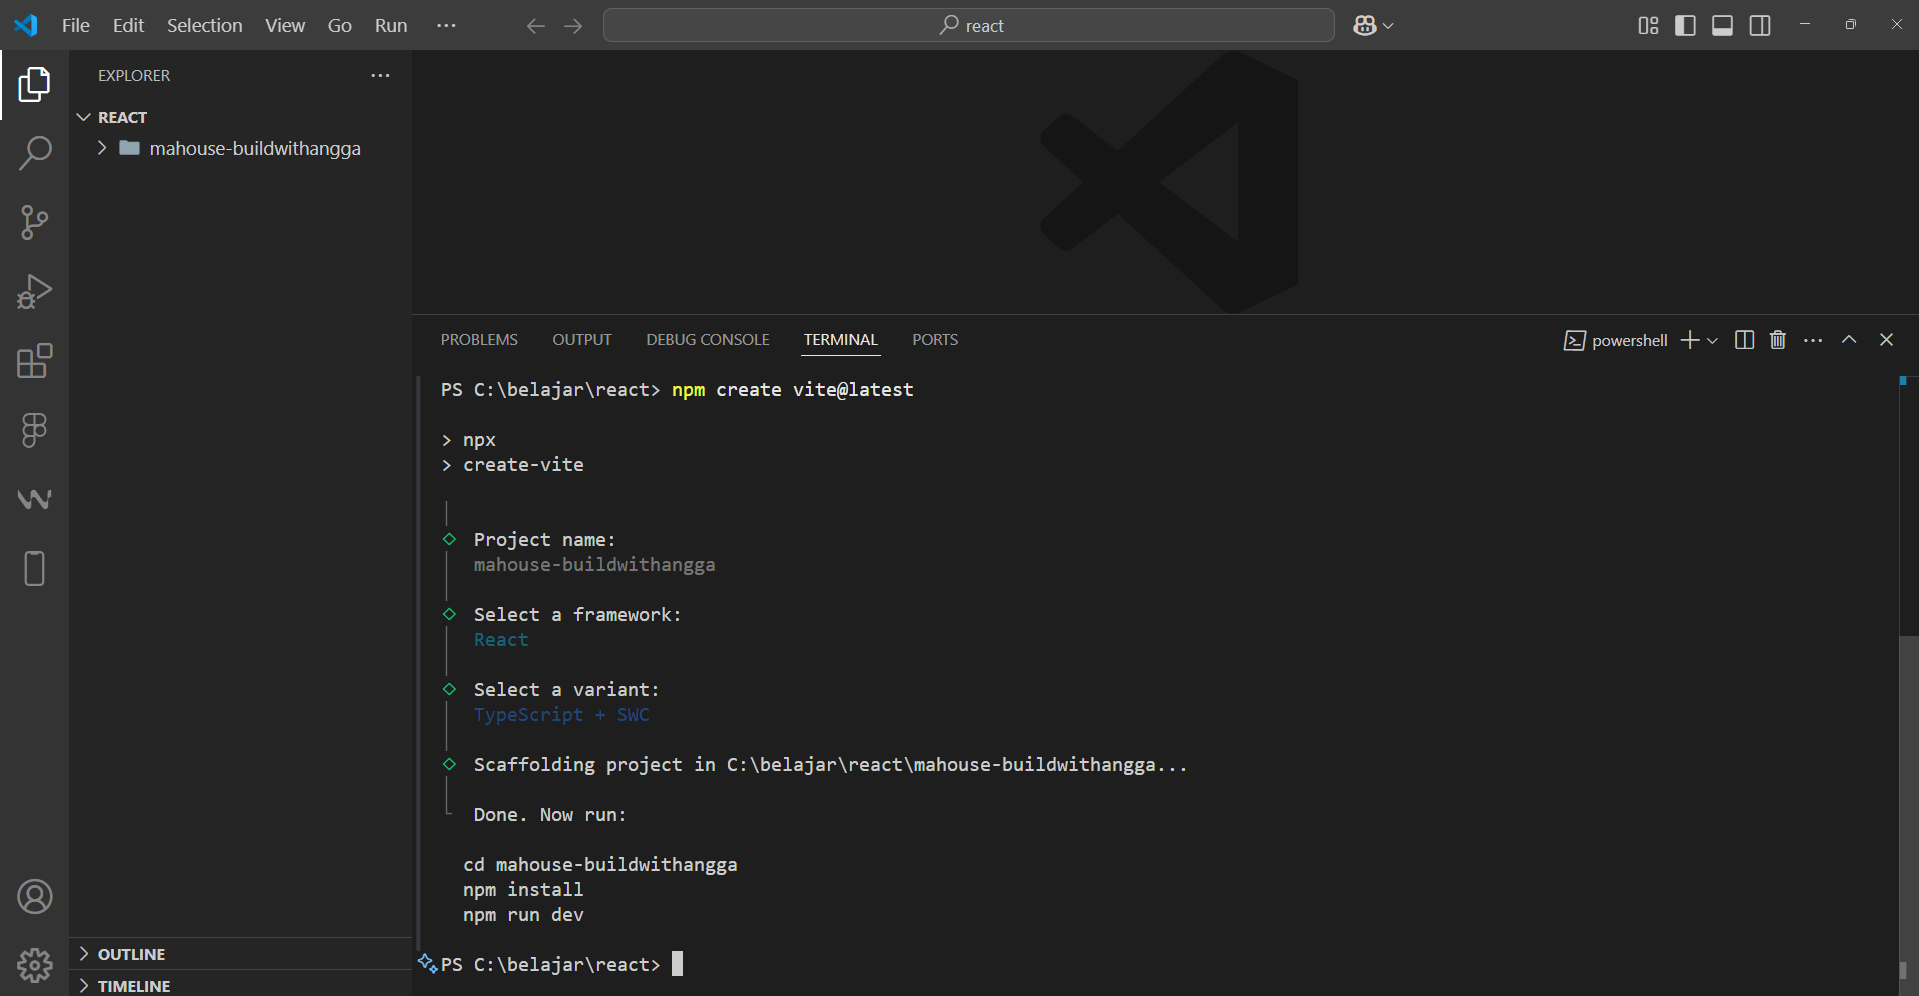Click the VS Code logo icon

tap(26, 25)
